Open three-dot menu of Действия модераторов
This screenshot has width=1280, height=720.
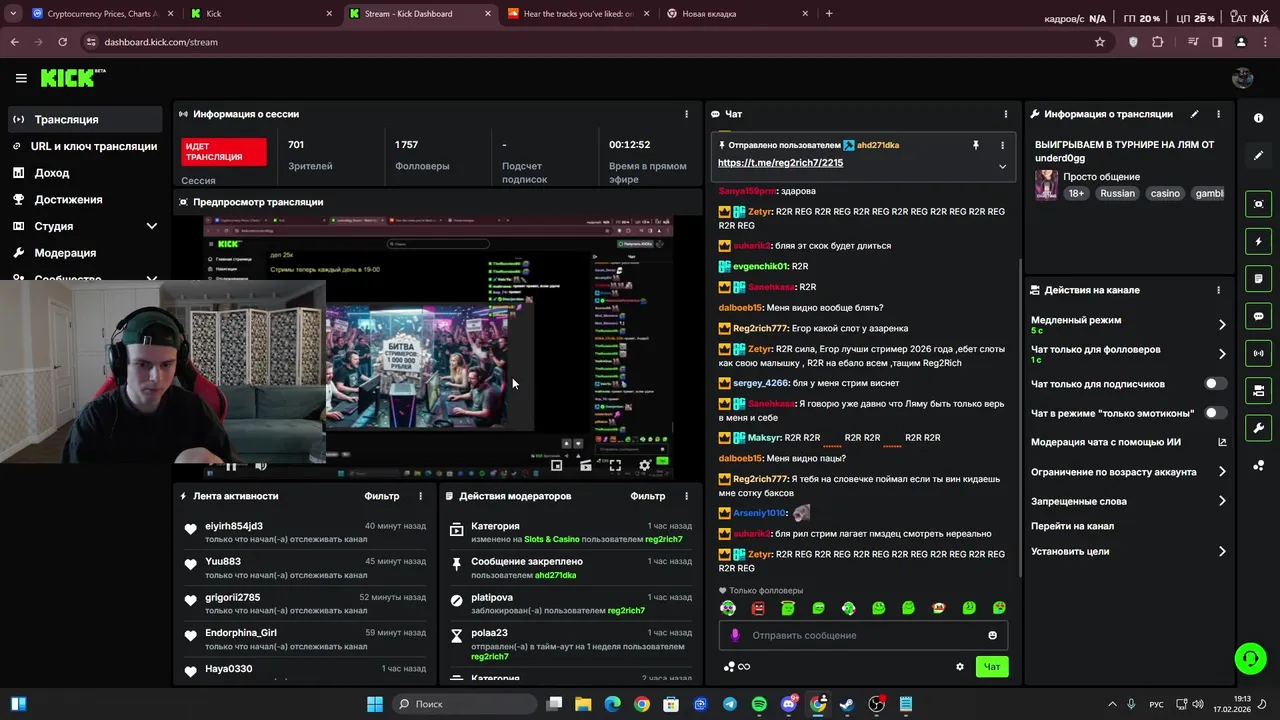(686, 496)
